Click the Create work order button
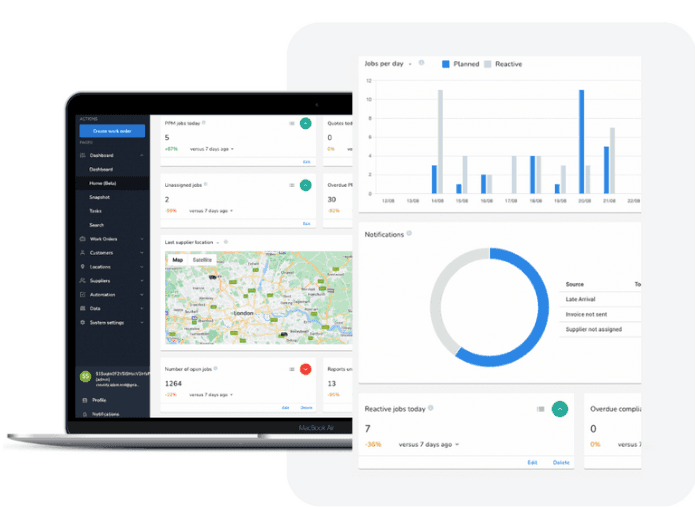 [x=112, y=131]
